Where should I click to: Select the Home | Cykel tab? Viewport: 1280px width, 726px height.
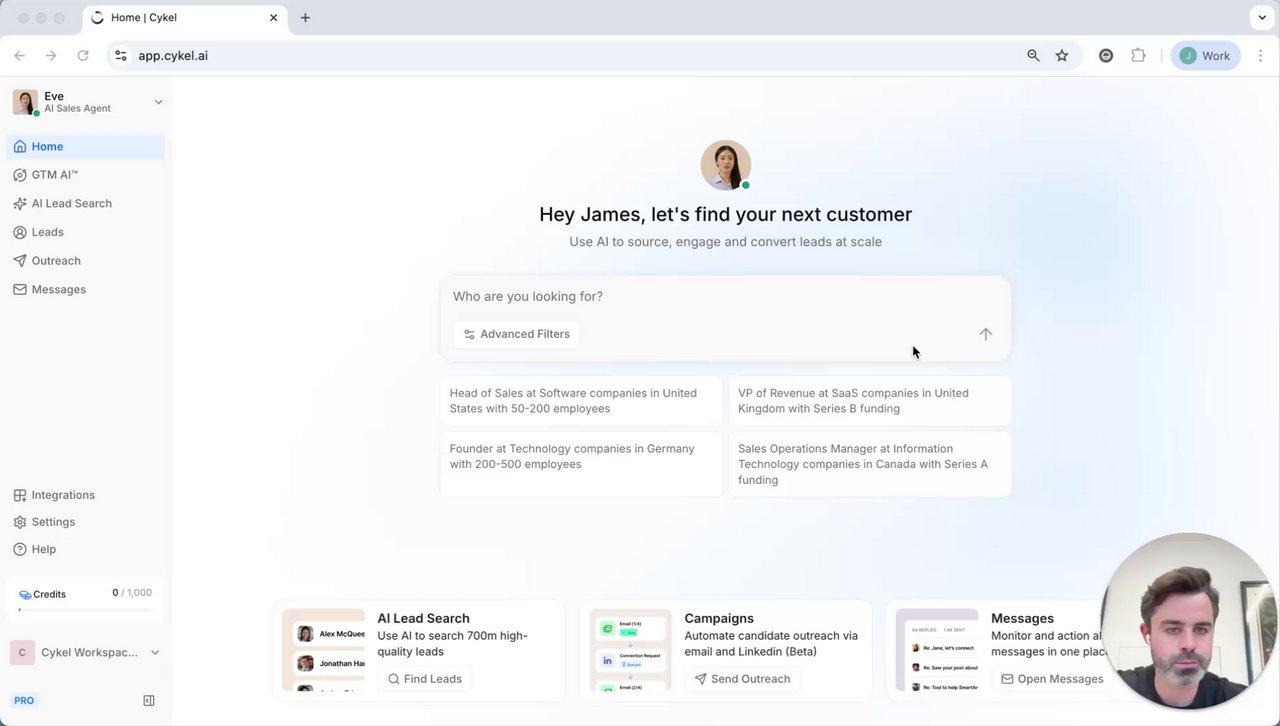coord(185,18)
